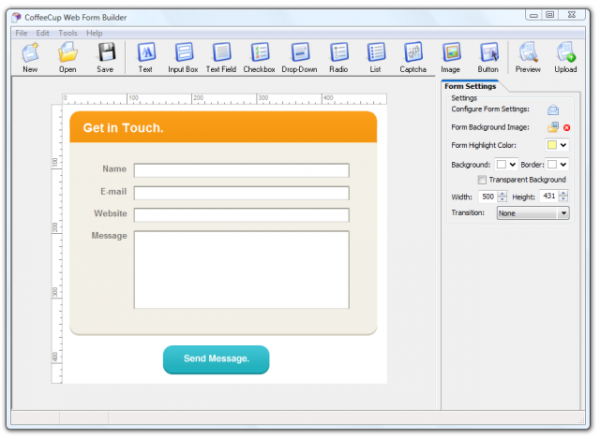The height and width of the screenshot is (438, 600).
Task: Preview the form using the toolbar
Action: tap(528, 57)
